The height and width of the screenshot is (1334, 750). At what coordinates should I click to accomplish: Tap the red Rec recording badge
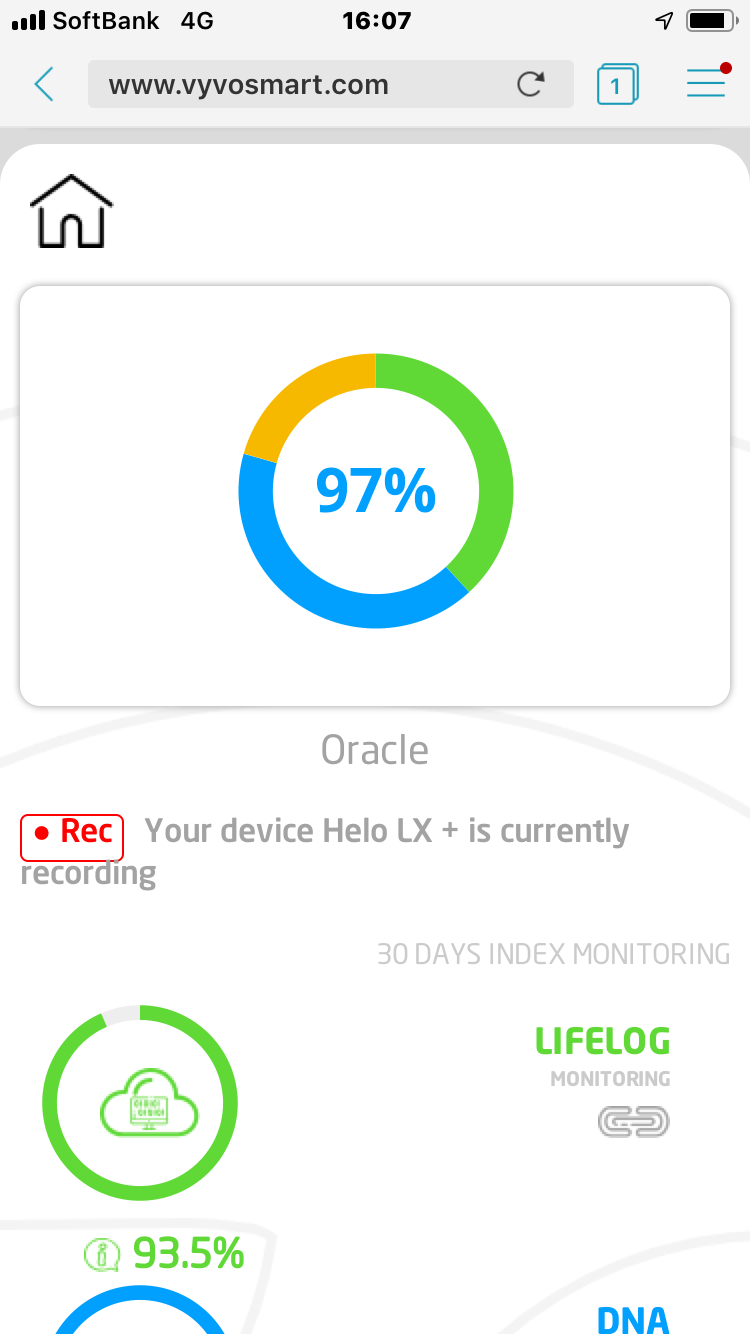[72, 837]
